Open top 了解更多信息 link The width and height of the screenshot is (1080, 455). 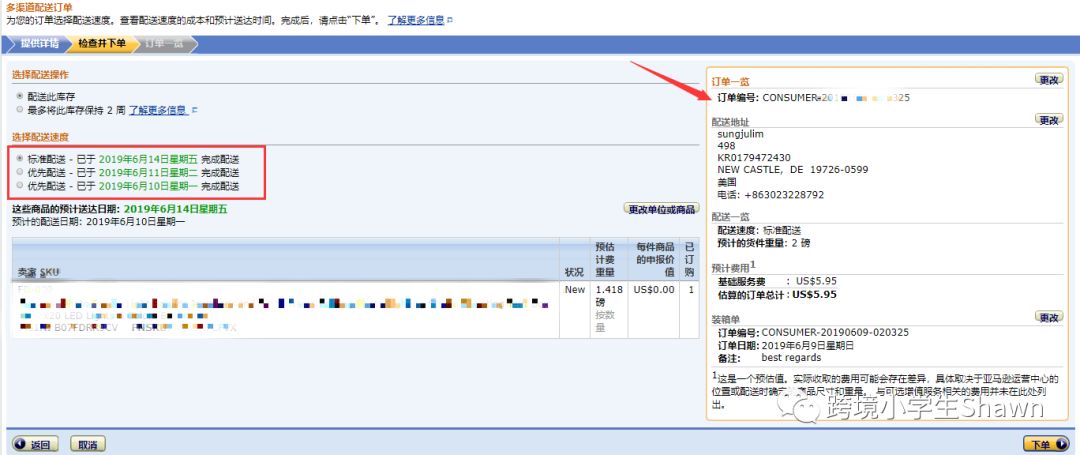[x=416, y=20]
